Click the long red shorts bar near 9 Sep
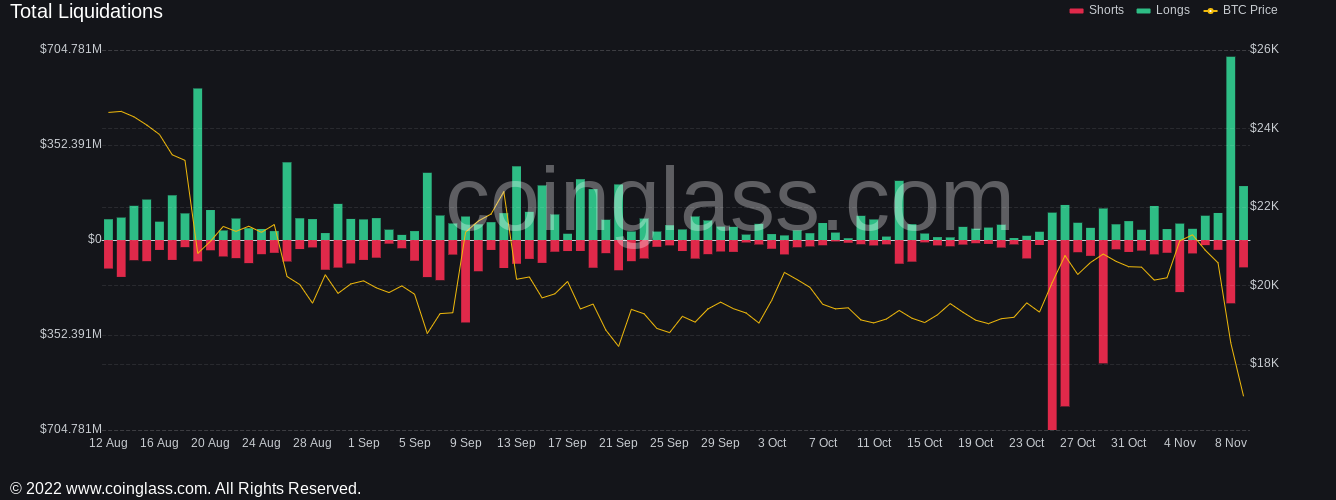The width and height of the screenshot is (1336, 500). (466, 281)
